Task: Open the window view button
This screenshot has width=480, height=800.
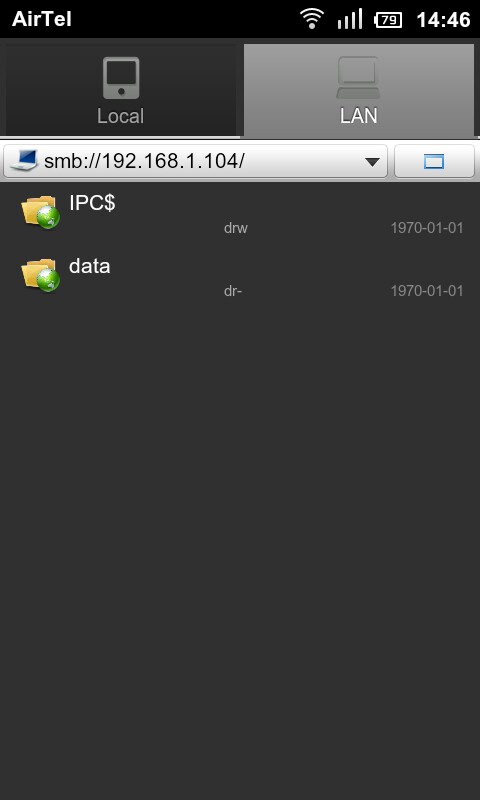Action: click(x=434, y=161)
